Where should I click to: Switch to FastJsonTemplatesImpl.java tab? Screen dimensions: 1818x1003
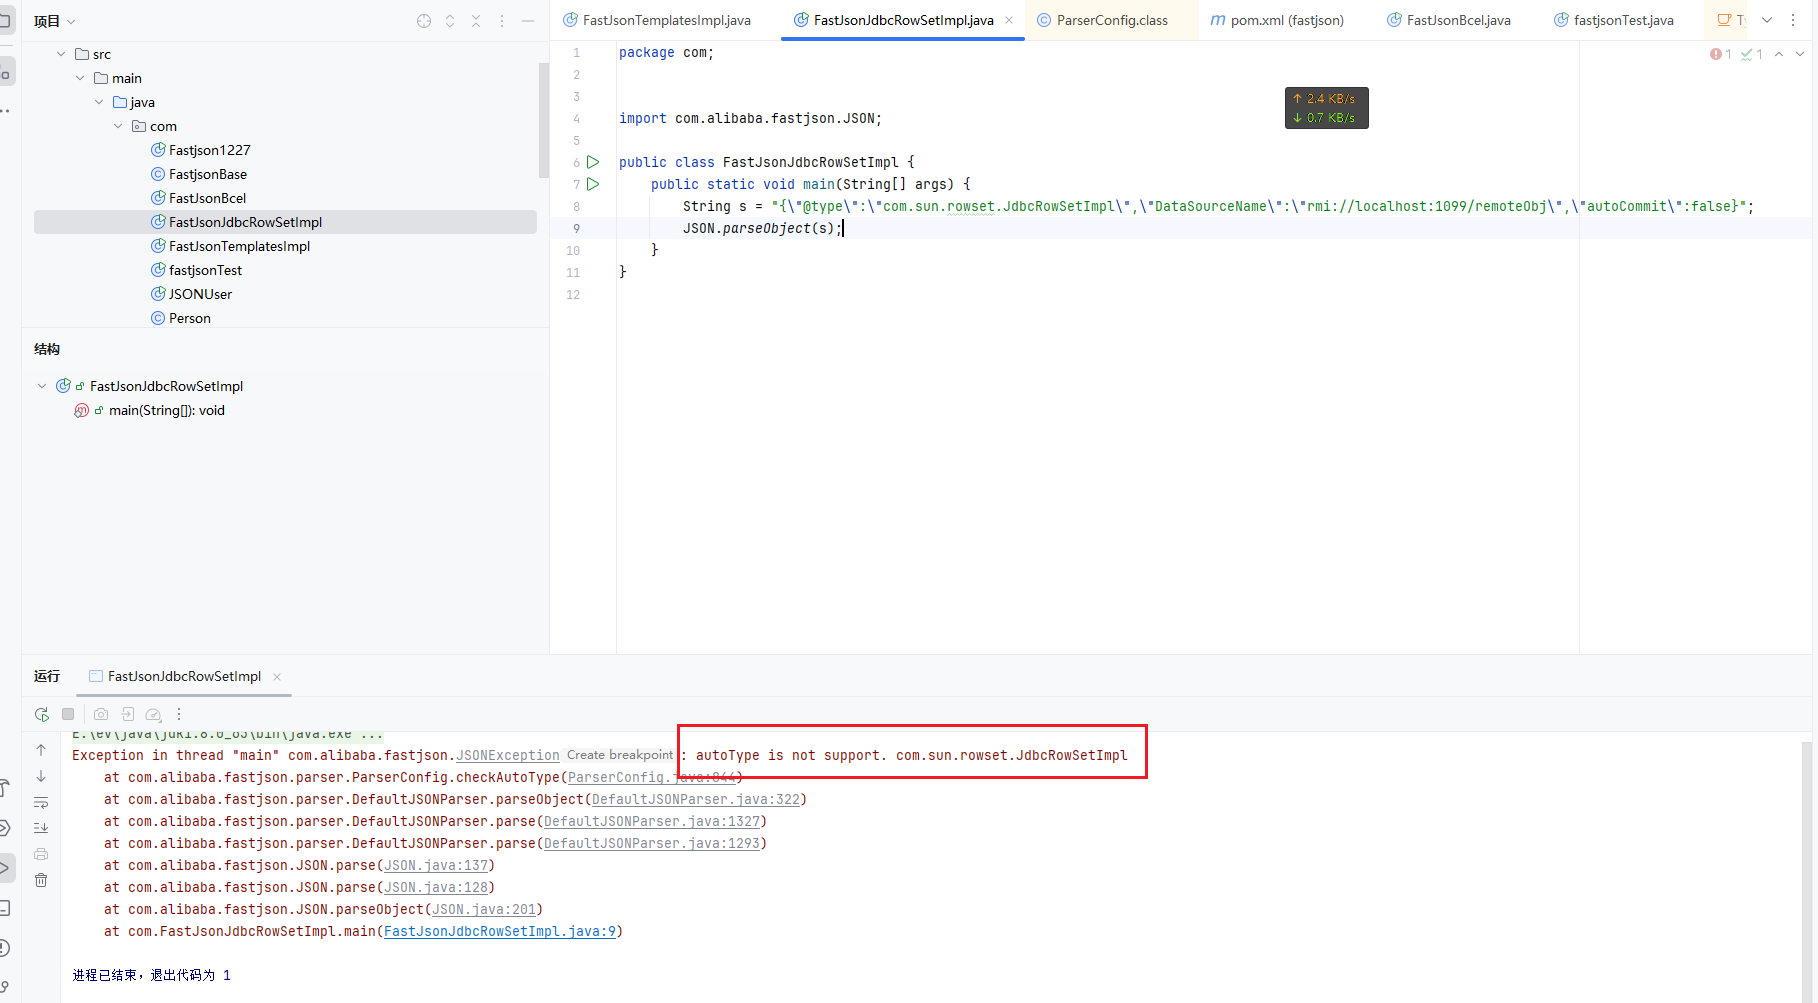click(x=657, y=20)
